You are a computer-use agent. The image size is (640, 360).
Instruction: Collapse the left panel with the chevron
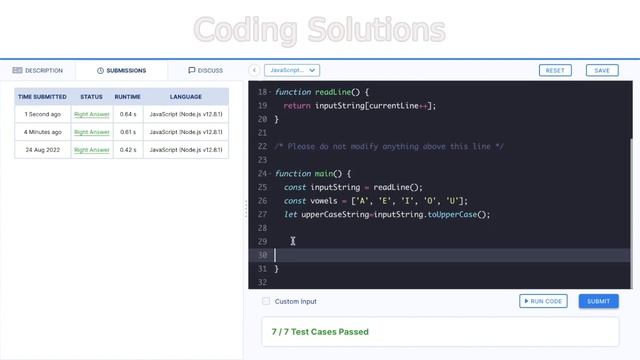254,70
